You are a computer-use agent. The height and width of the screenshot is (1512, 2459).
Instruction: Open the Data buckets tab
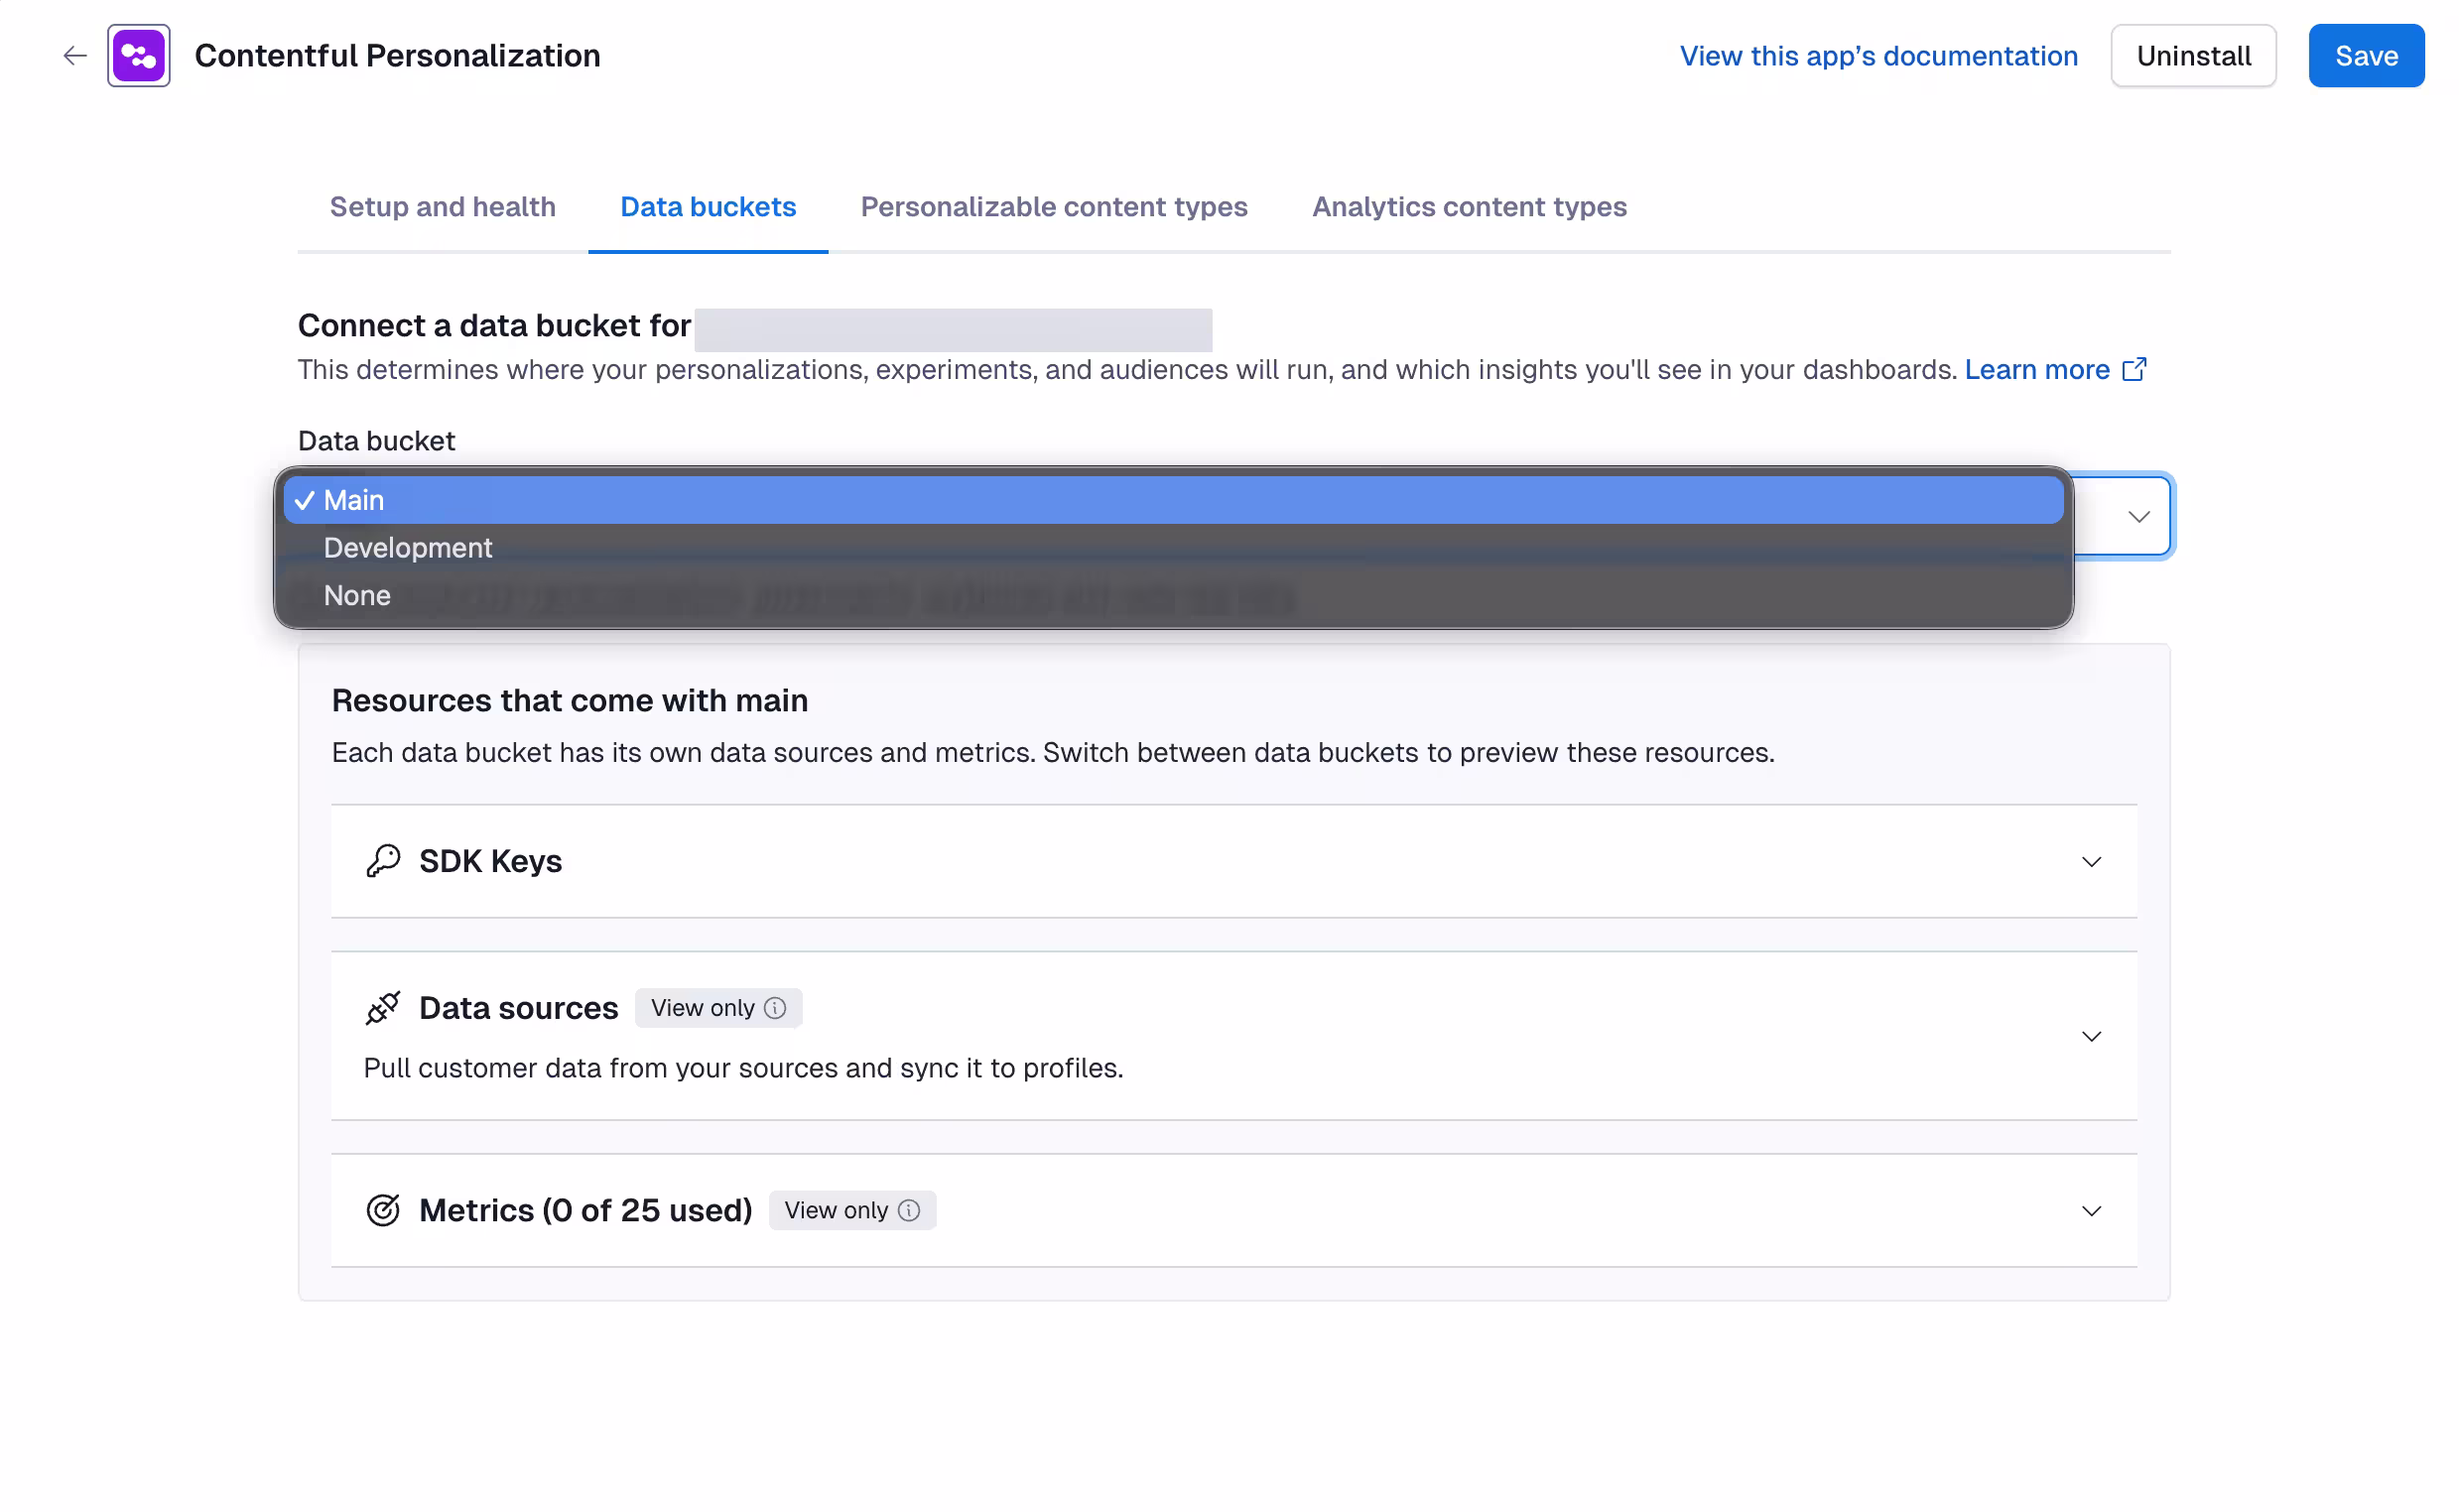click(x=708, y=207)
